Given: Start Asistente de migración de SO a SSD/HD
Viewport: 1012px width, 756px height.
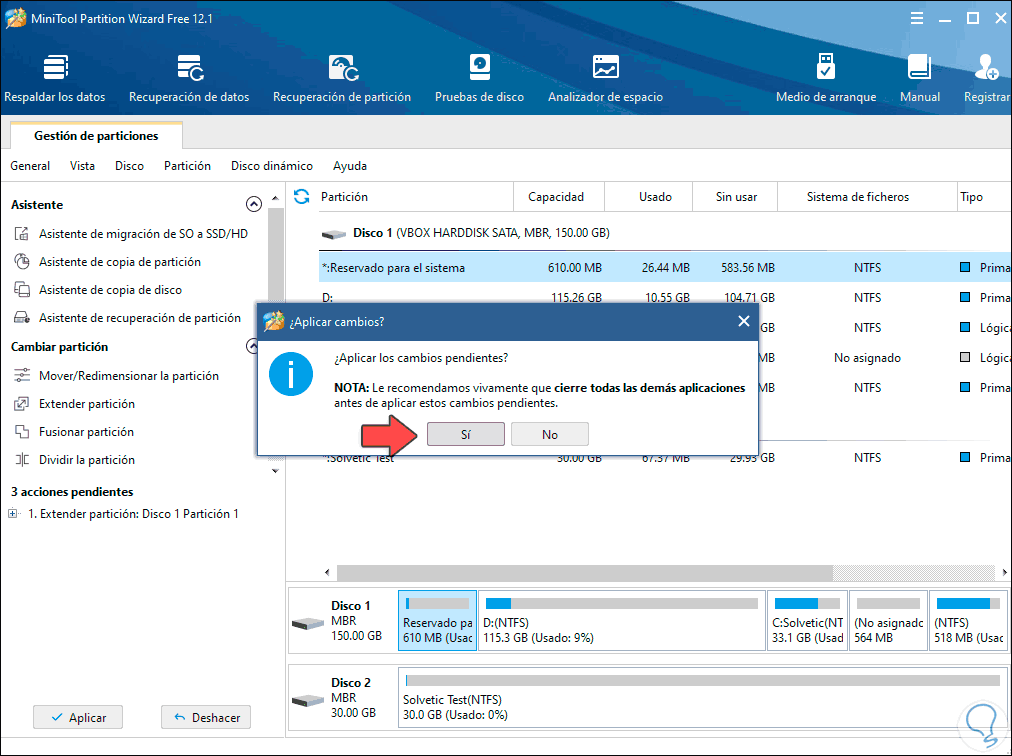Looking at the screenshot, I should tap(131, 234).
